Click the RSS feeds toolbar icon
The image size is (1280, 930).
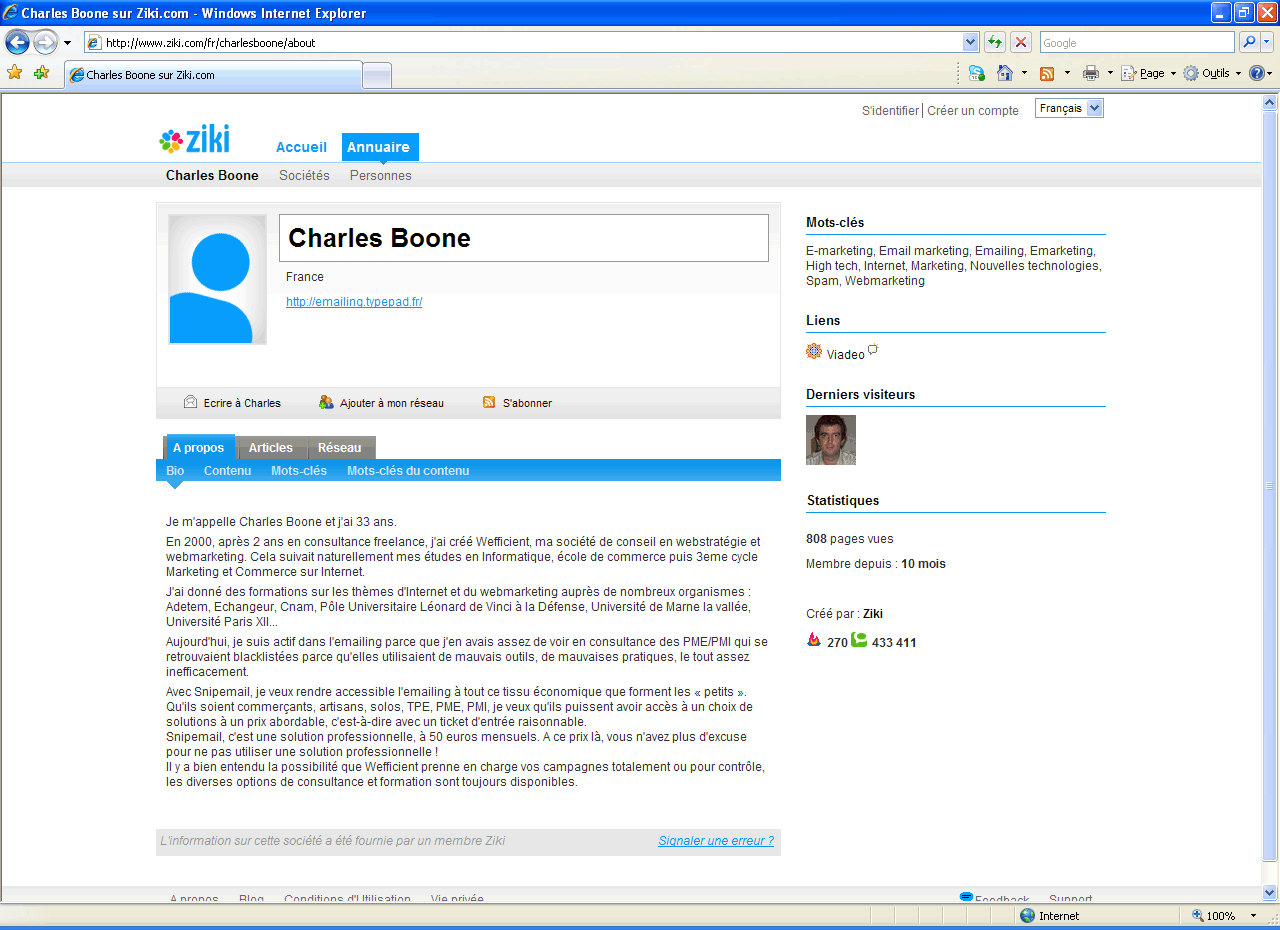(1048, 73)
